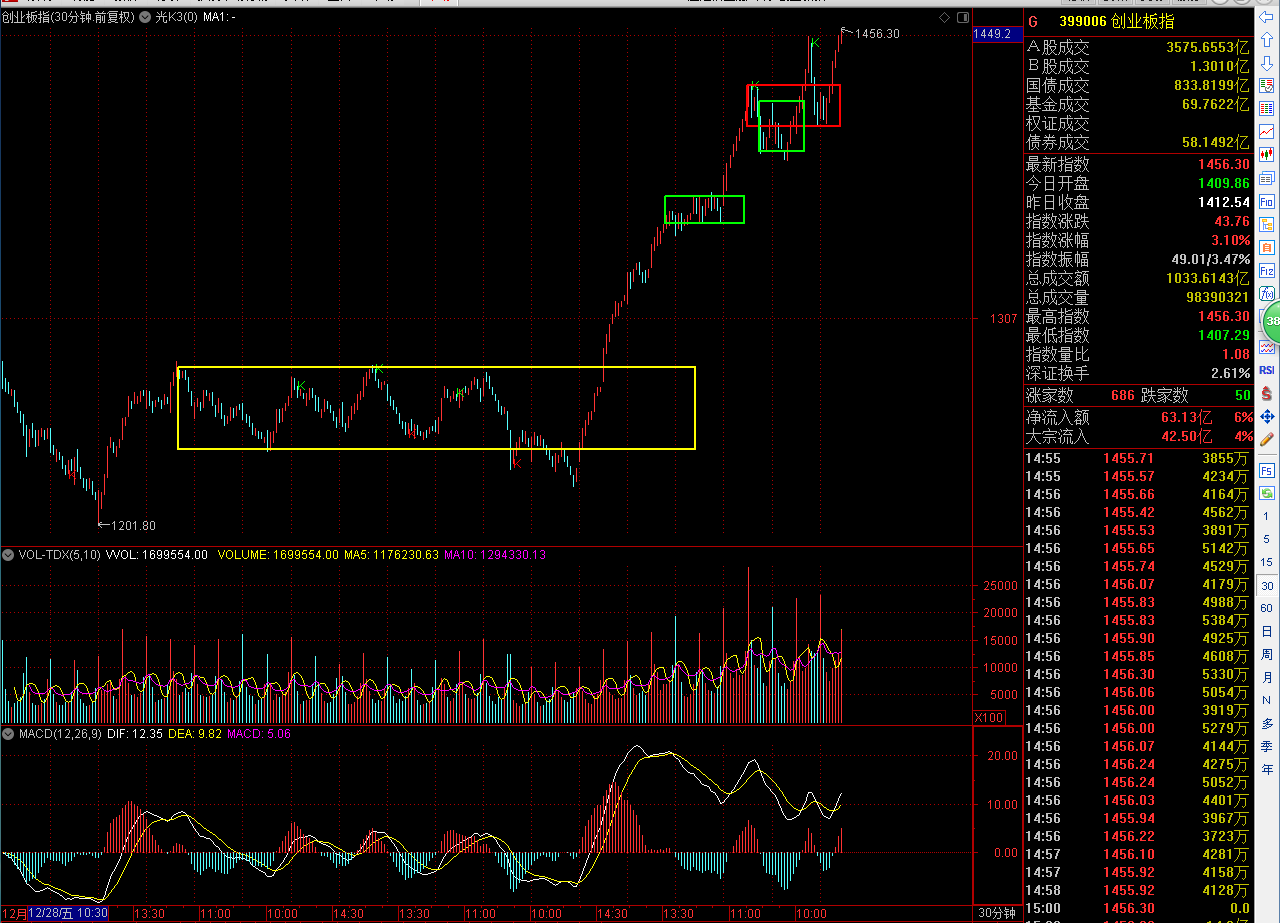Switch to quarterly 季 period
Viewport: 1280px width, 923px height.
(x=1267, y=746)
